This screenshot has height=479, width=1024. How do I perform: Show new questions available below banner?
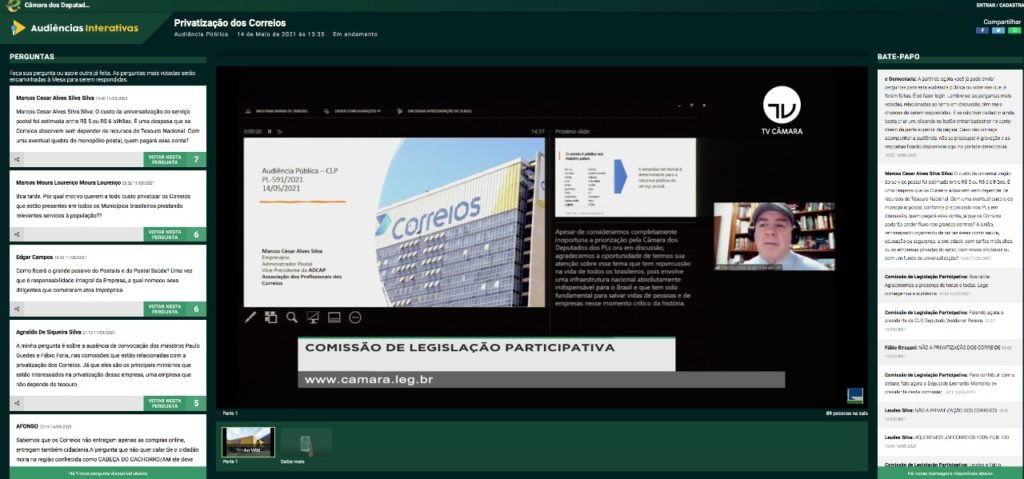click(106, 473)
